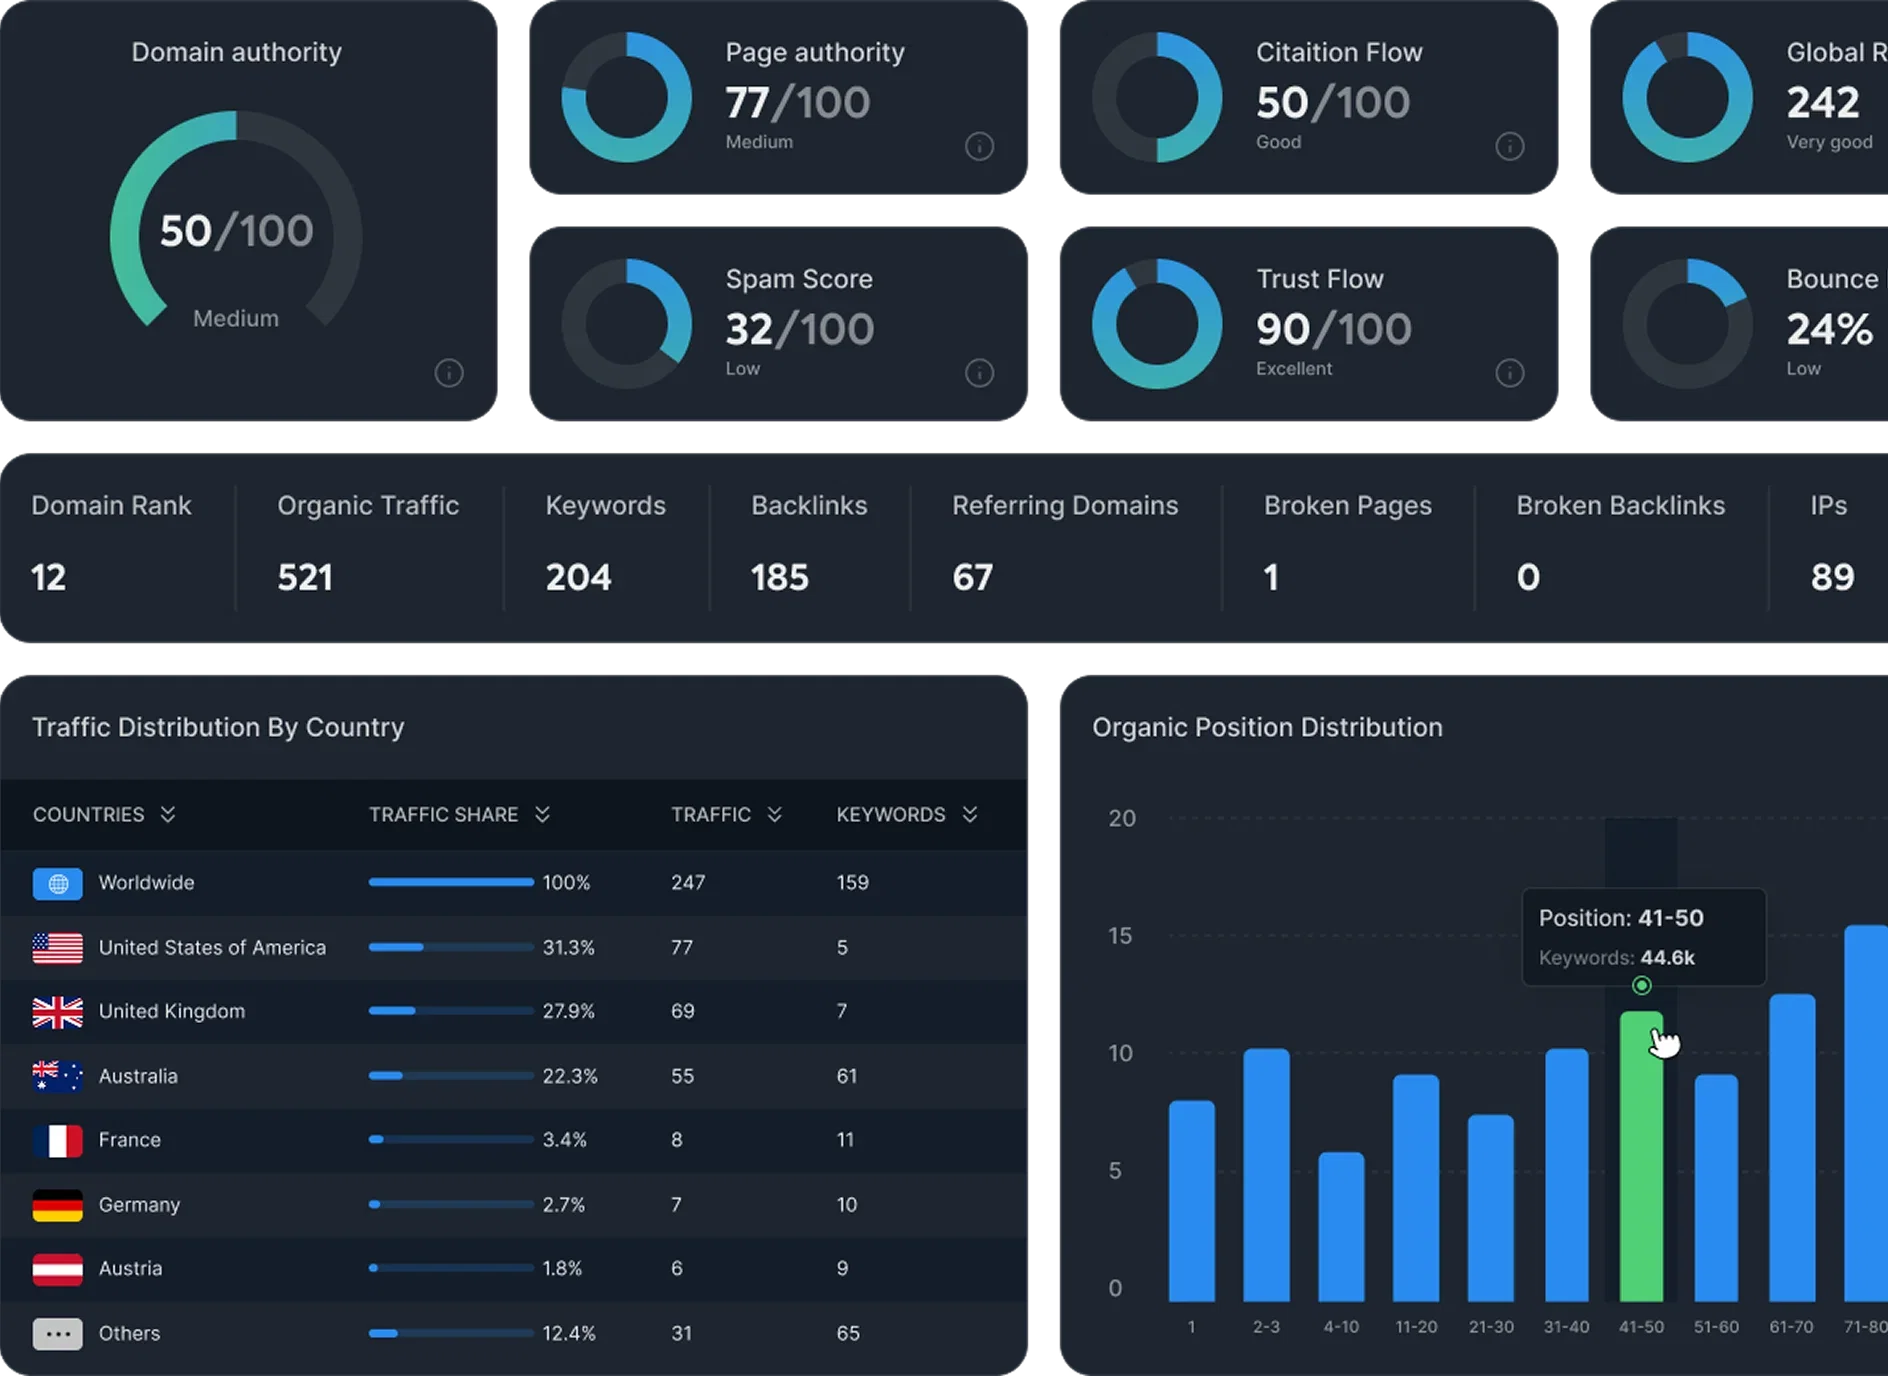
Task: Select the 31-40 position bar
Action: pyautogui.click(x=1566, y=1175)
